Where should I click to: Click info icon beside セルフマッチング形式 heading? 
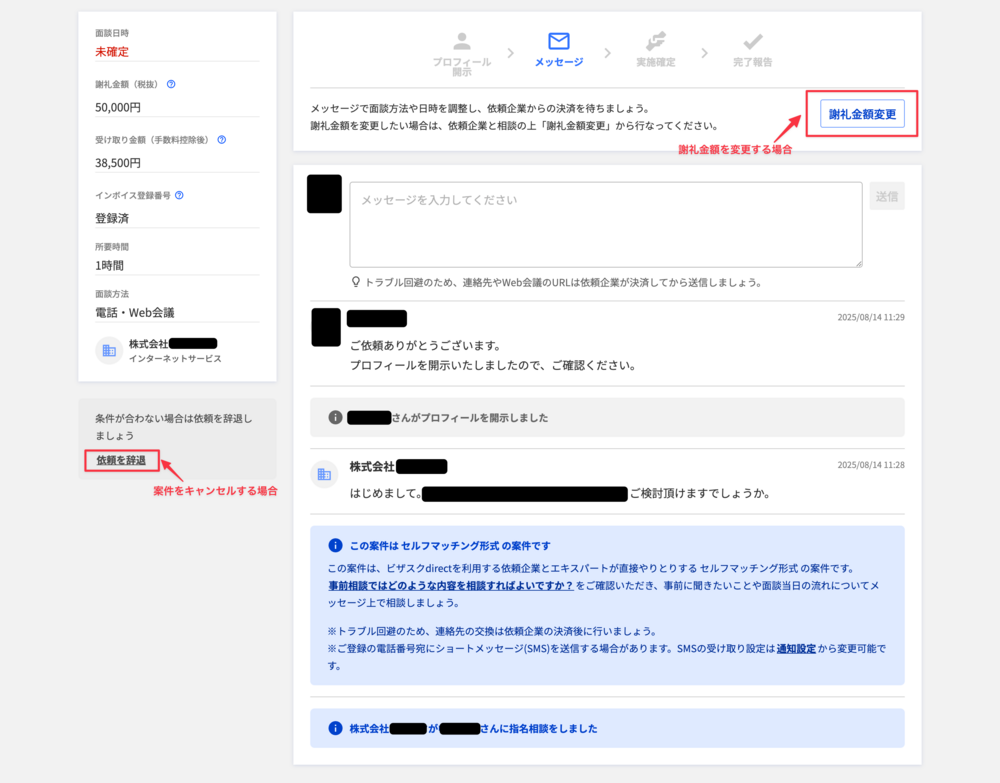tap(335, 545)
